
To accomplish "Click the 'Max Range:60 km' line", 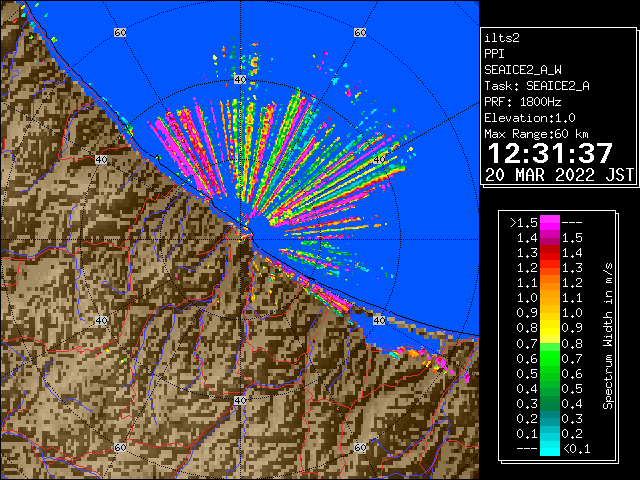I will tap(536, 134).
